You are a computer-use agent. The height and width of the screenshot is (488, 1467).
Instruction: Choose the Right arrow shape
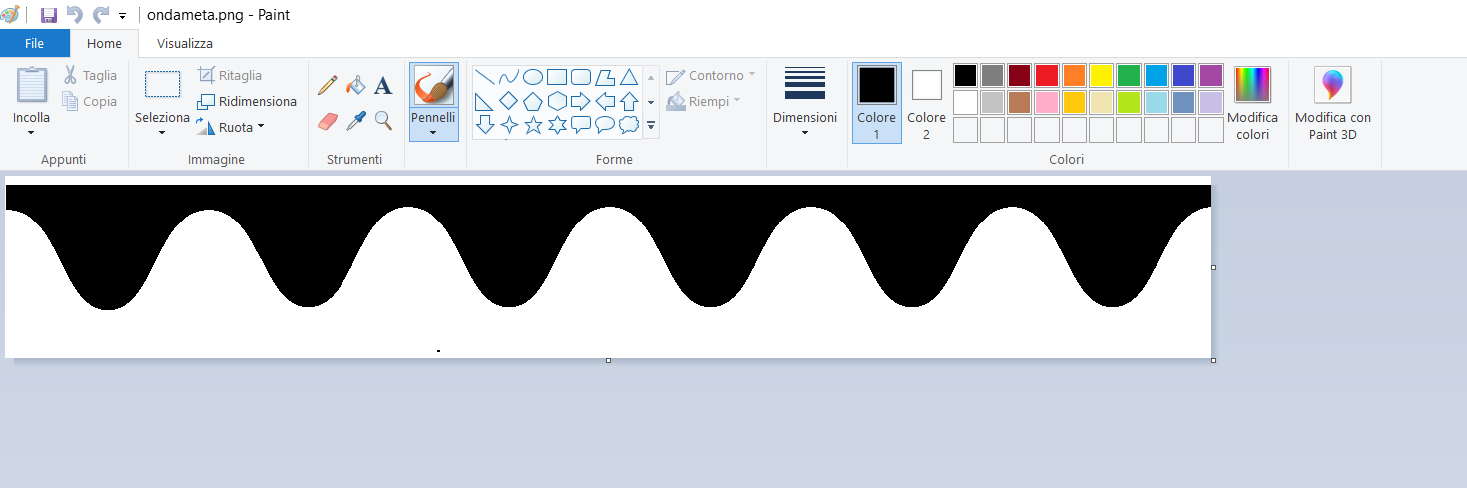click(x=581, y=101)
